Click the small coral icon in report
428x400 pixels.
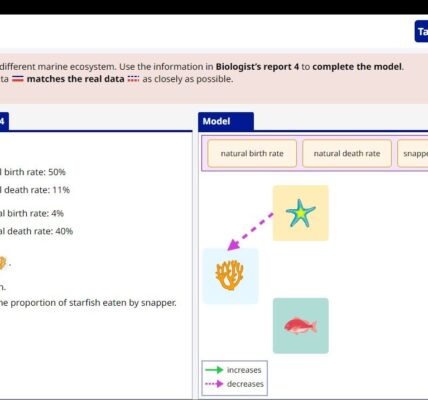[2, 263]
